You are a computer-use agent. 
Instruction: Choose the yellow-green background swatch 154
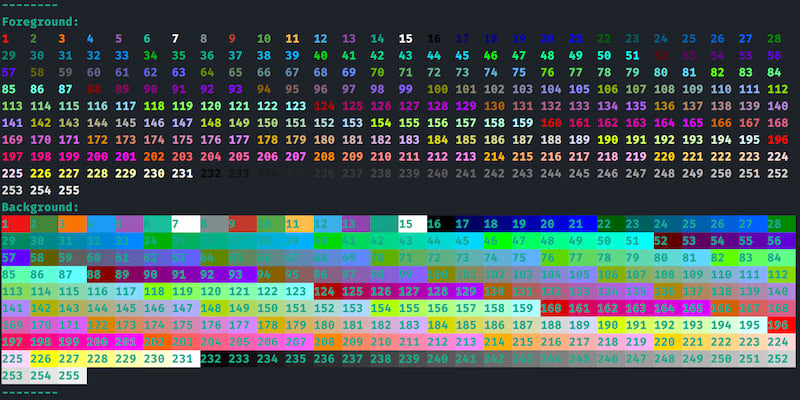coord(384,308)
